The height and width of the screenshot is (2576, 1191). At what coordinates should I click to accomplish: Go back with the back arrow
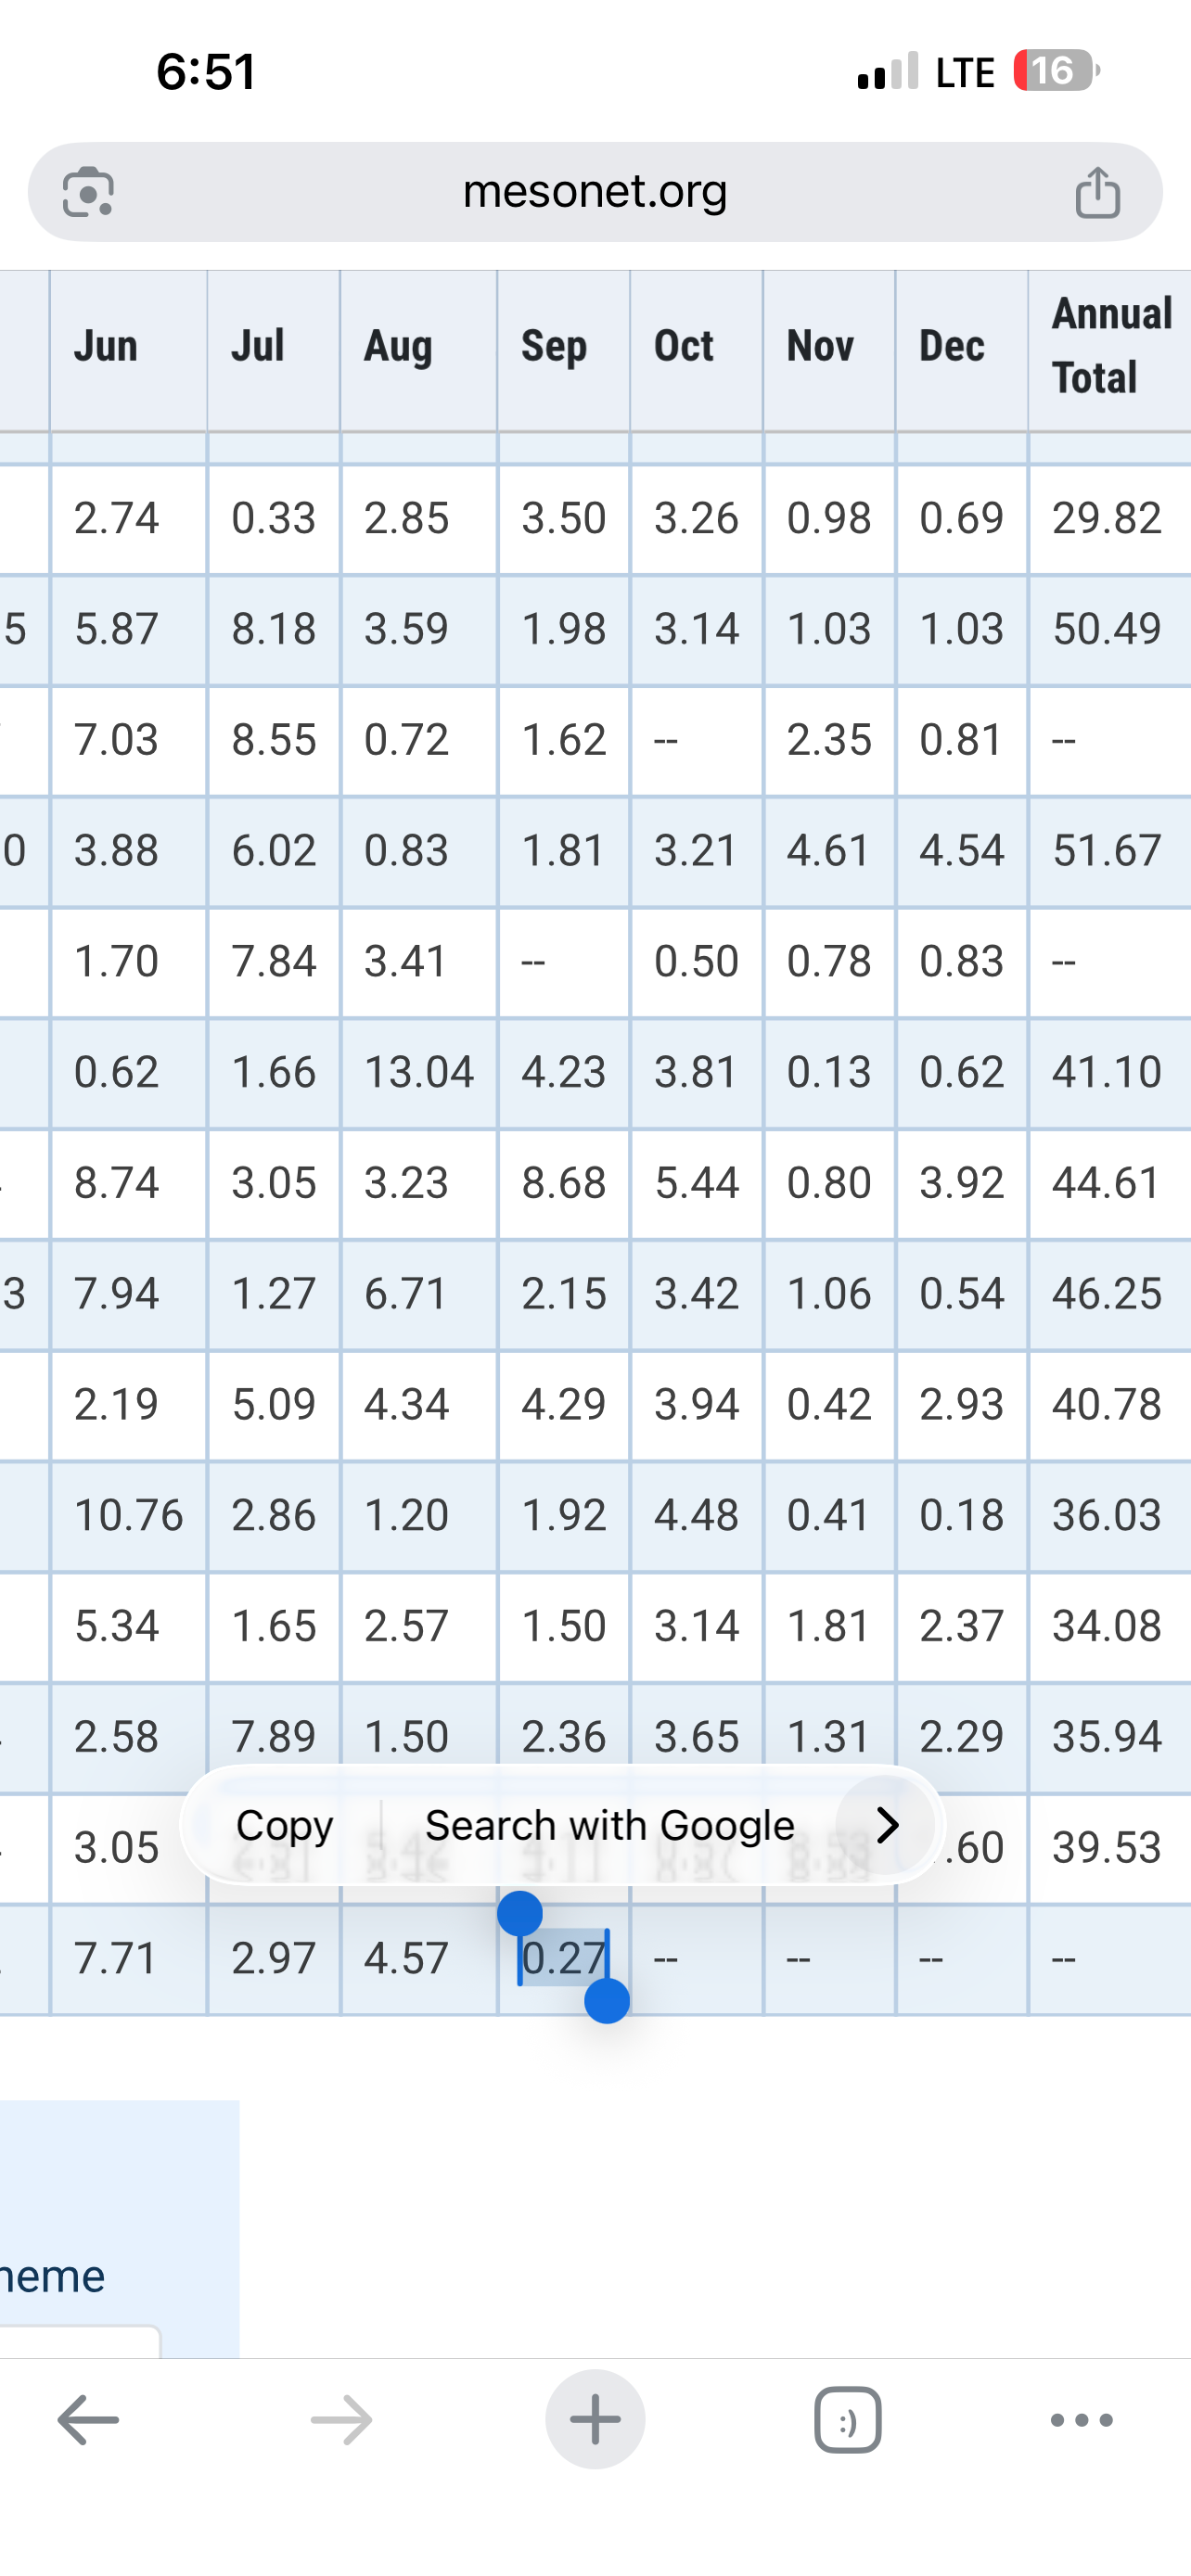coord(88,2420)
